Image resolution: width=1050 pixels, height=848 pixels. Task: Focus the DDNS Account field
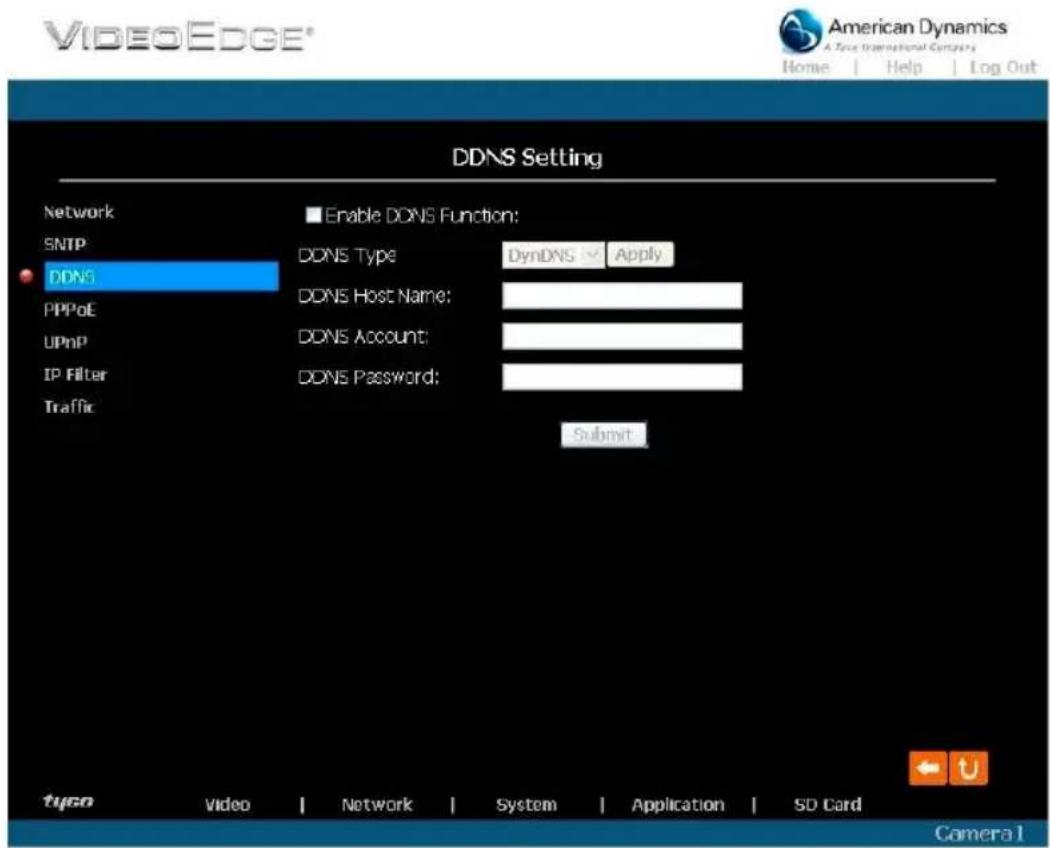pos(622,336)
